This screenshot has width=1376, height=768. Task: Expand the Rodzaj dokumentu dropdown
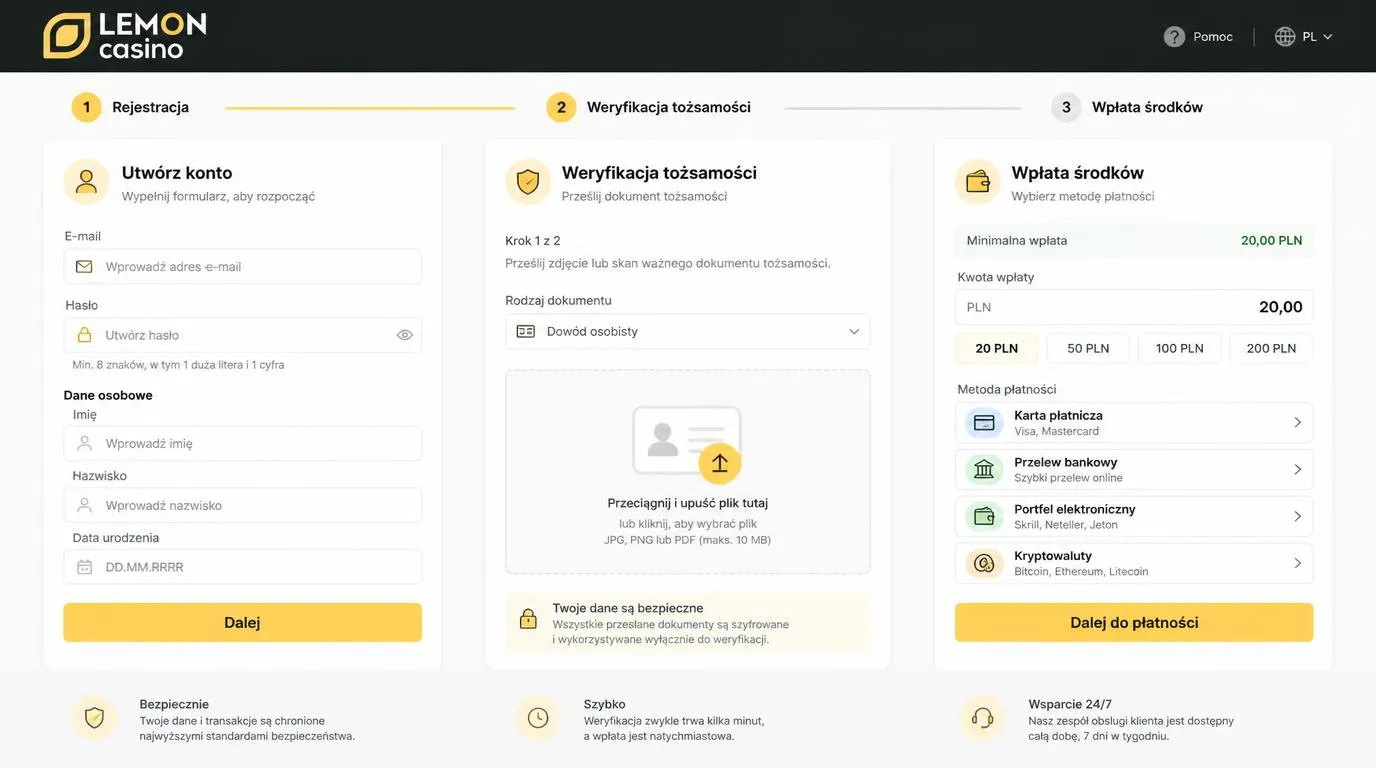[x=688, y=332]
